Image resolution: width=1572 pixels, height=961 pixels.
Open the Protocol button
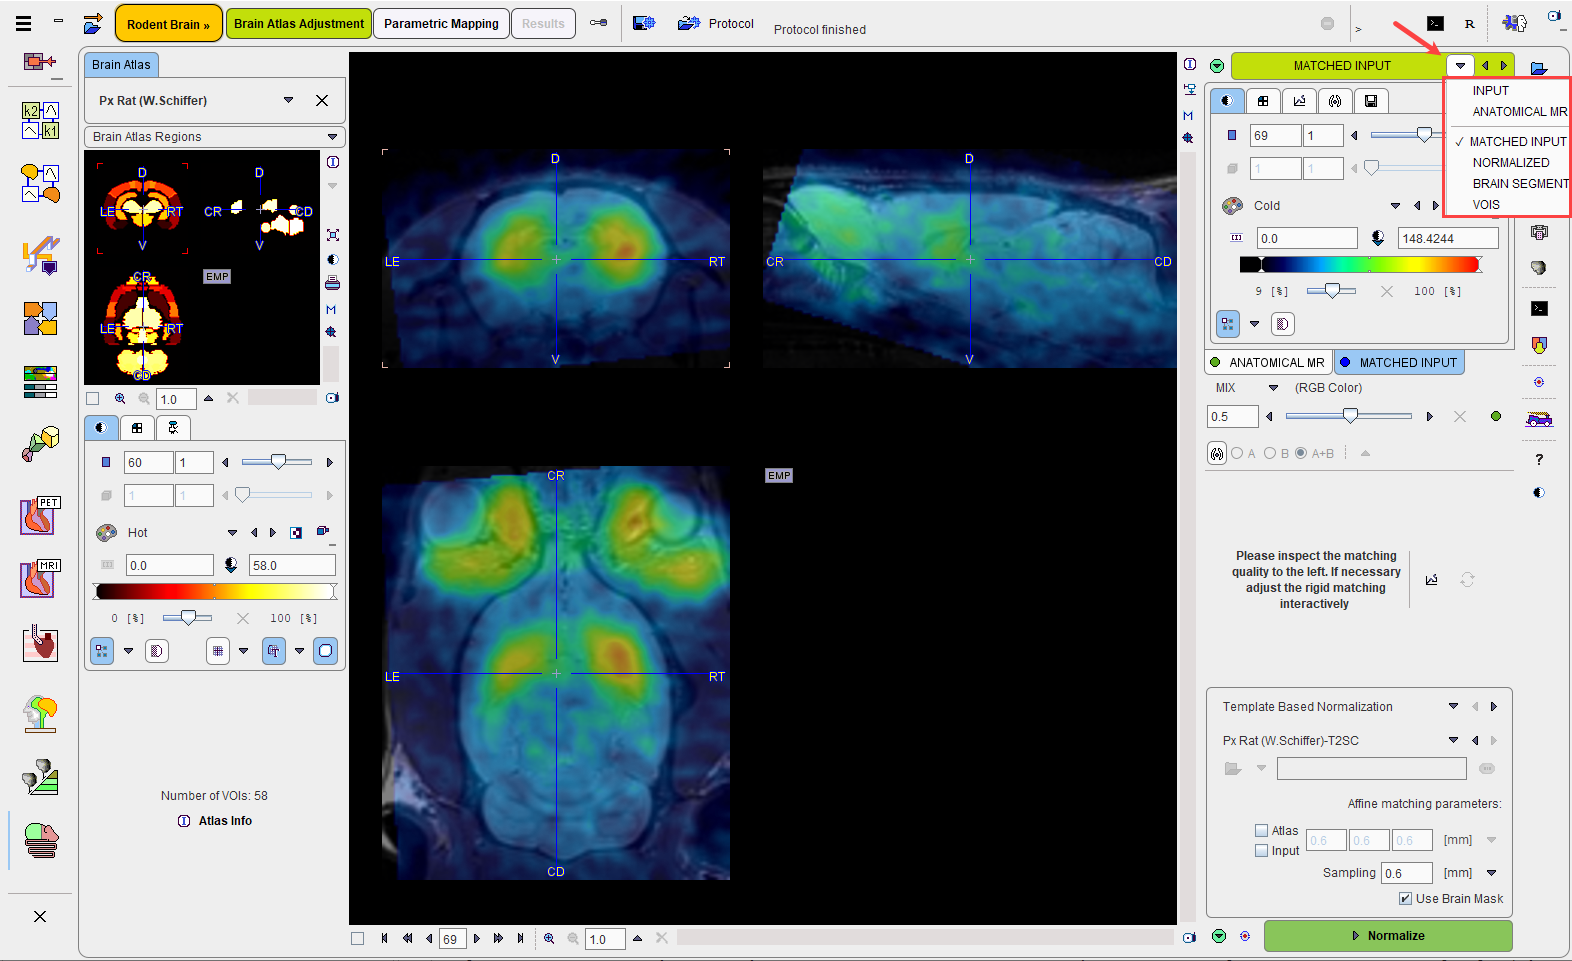pos(716,23)
